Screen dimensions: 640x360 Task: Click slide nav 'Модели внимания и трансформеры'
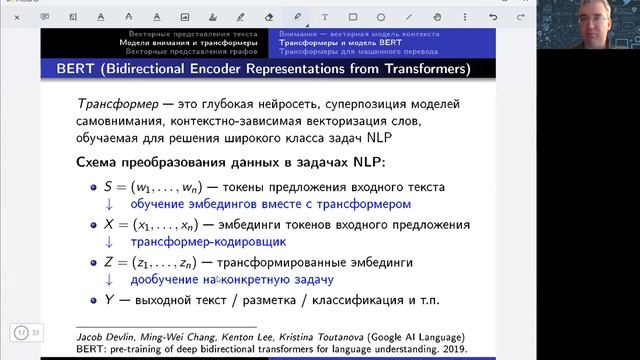pyautogui.click(x=189, y=42)
